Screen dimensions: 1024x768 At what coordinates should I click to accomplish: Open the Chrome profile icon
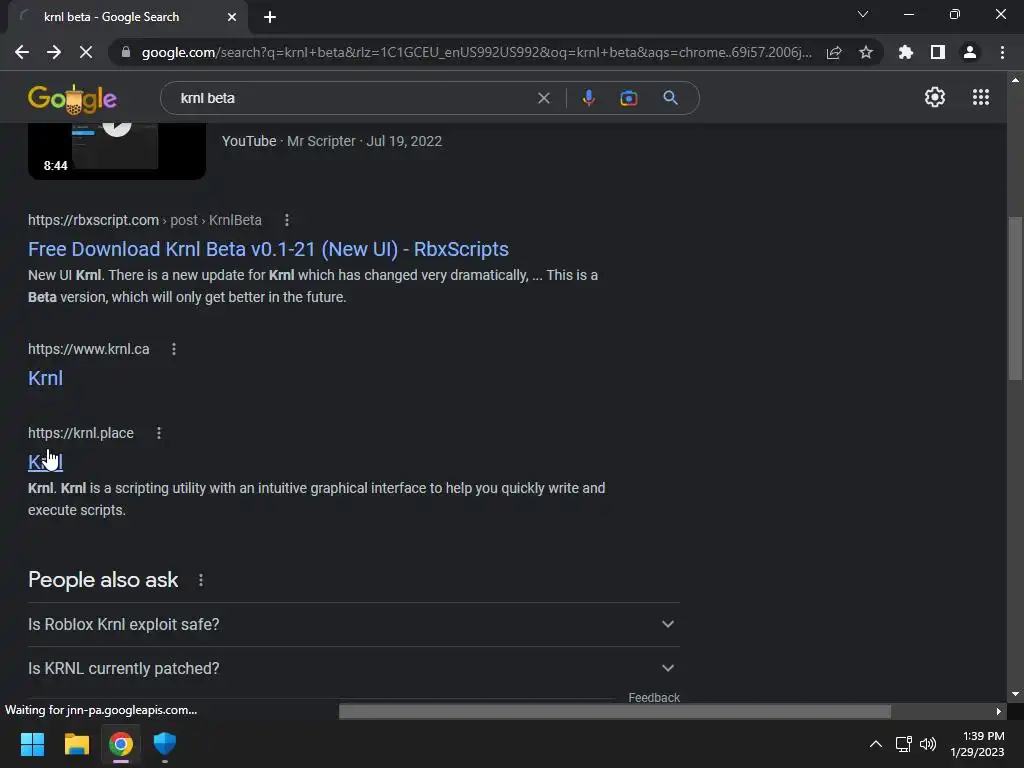pyautogui.click(x=970, y=52)
